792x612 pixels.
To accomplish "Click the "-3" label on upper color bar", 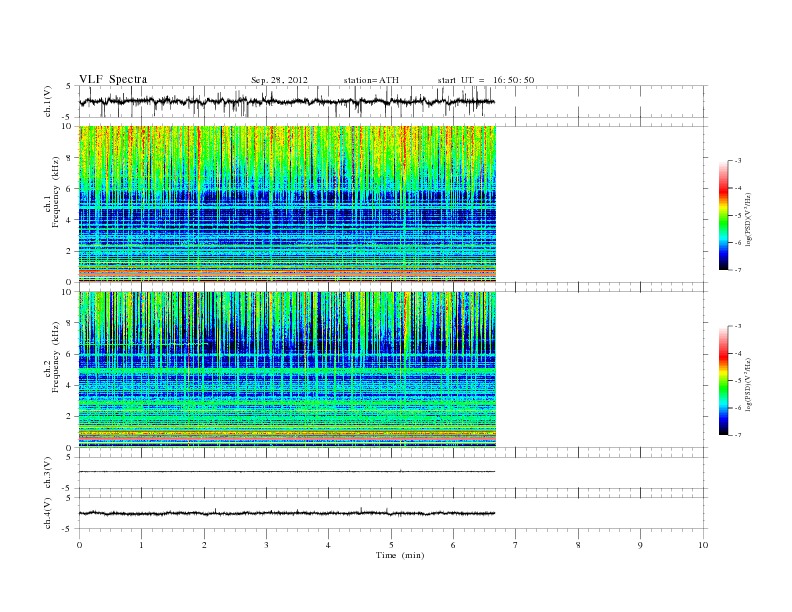I will pos(738,161).
